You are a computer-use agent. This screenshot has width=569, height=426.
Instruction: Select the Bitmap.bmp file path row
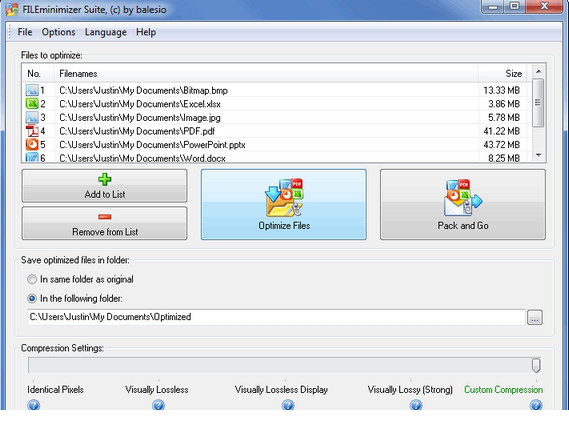tap(143, 90)
